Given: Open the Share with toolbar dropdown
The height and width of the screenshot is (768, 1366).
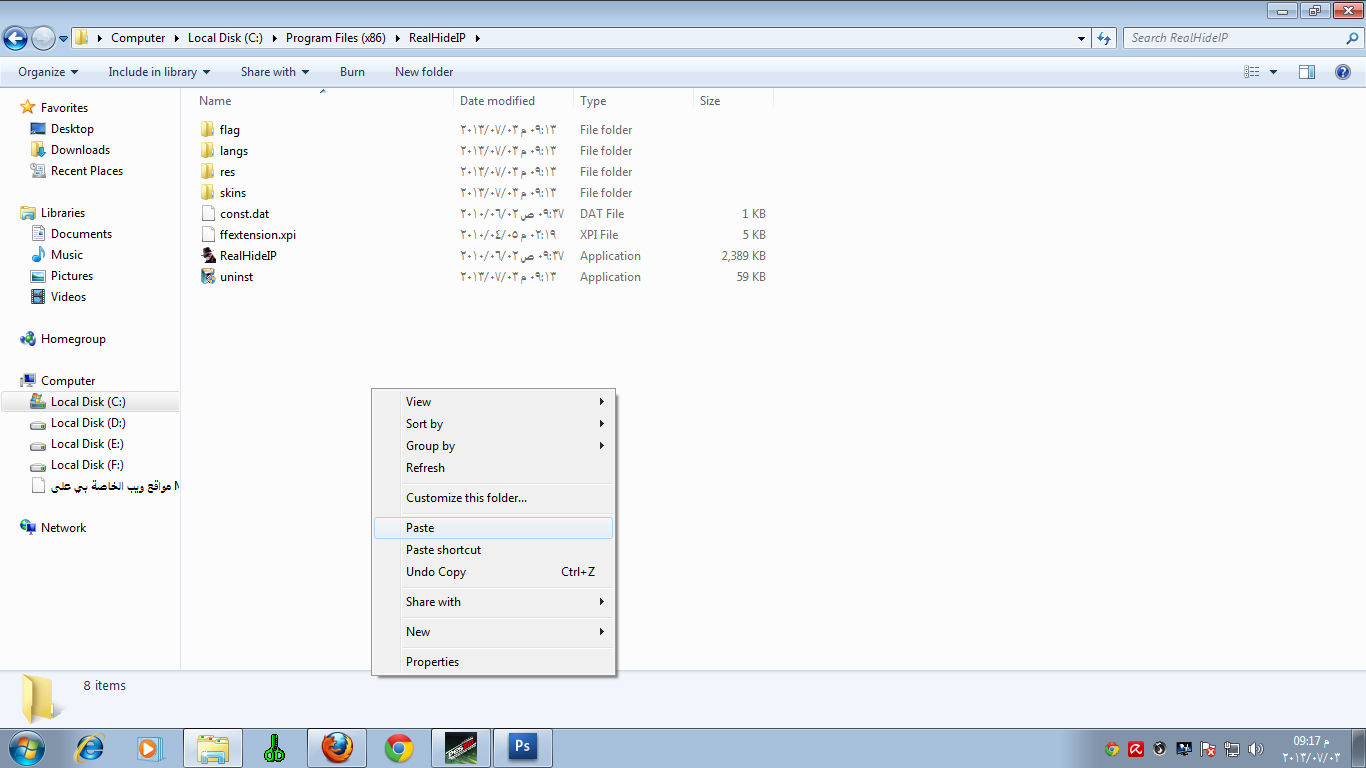Looking at the screenshot, I should [x=275, y=72].
